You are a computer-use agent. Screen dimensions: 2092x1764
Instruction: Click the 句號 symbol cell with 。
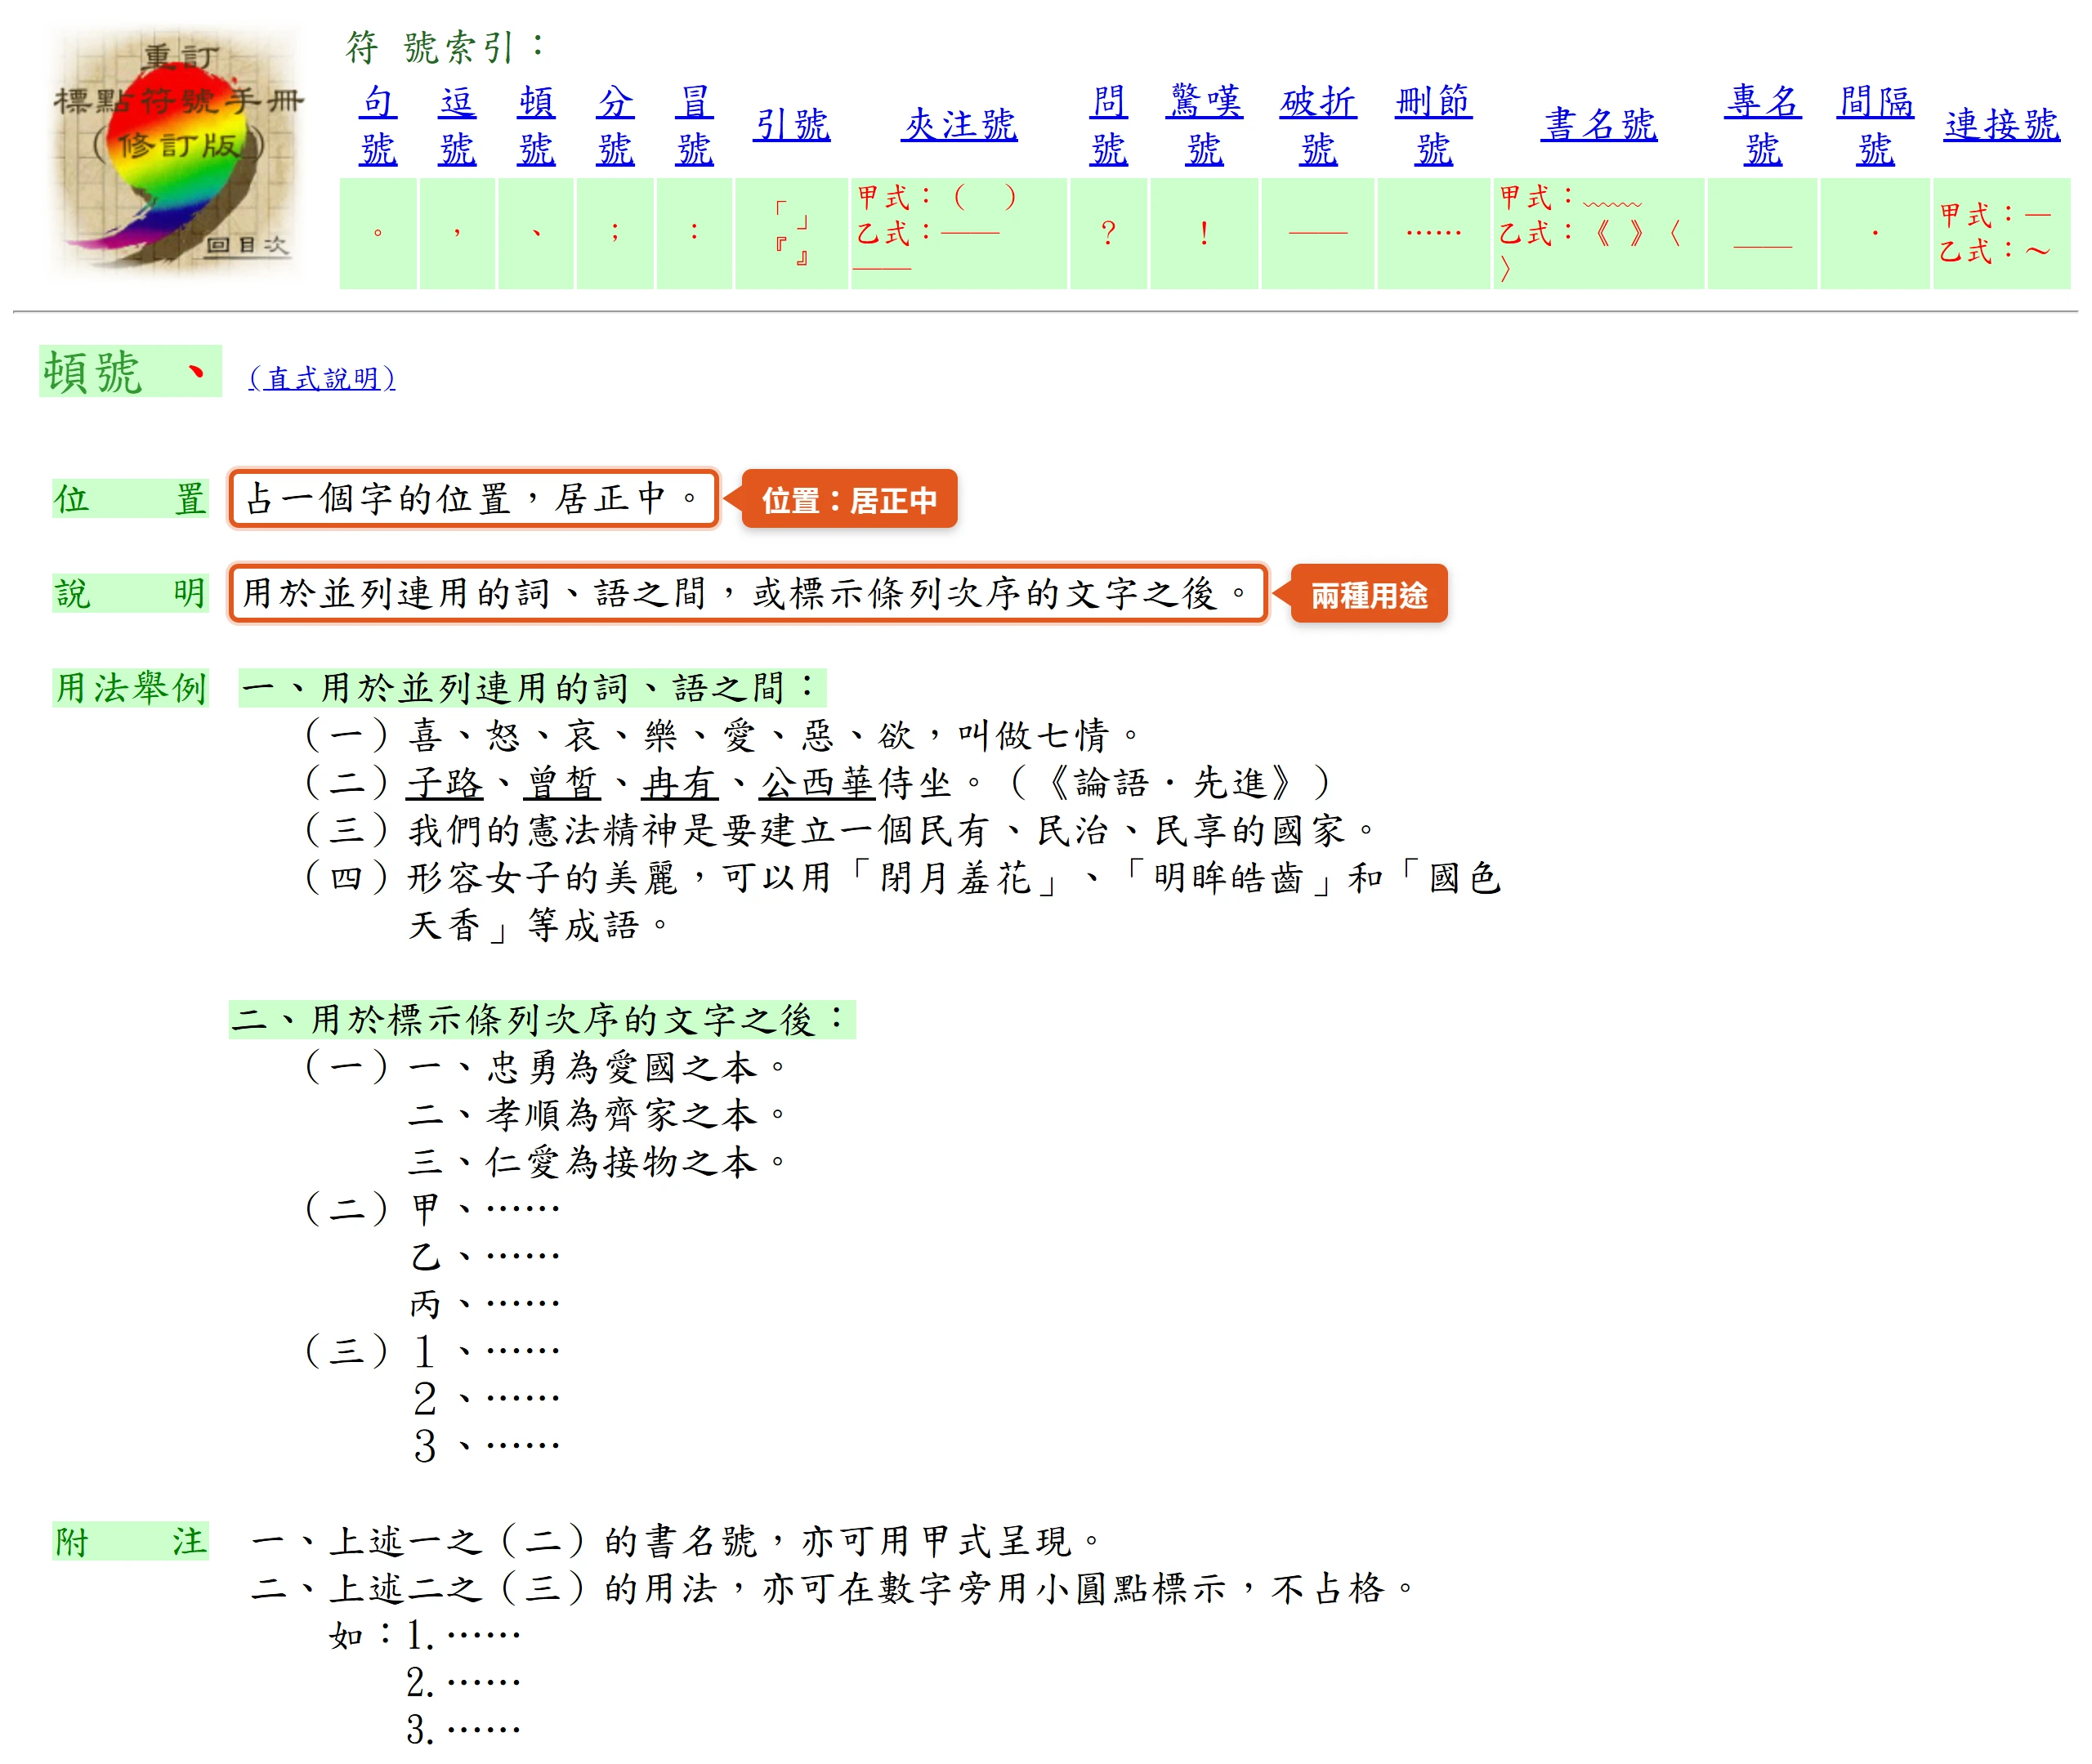378,234
